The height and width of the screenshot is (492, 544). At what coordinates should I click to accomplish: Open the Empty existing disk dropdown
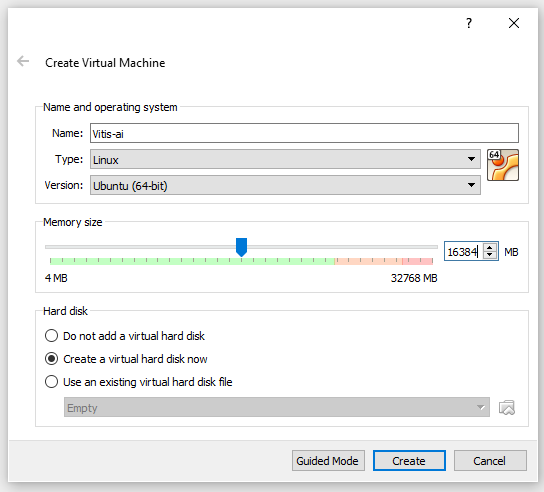(x=277, y=407)
